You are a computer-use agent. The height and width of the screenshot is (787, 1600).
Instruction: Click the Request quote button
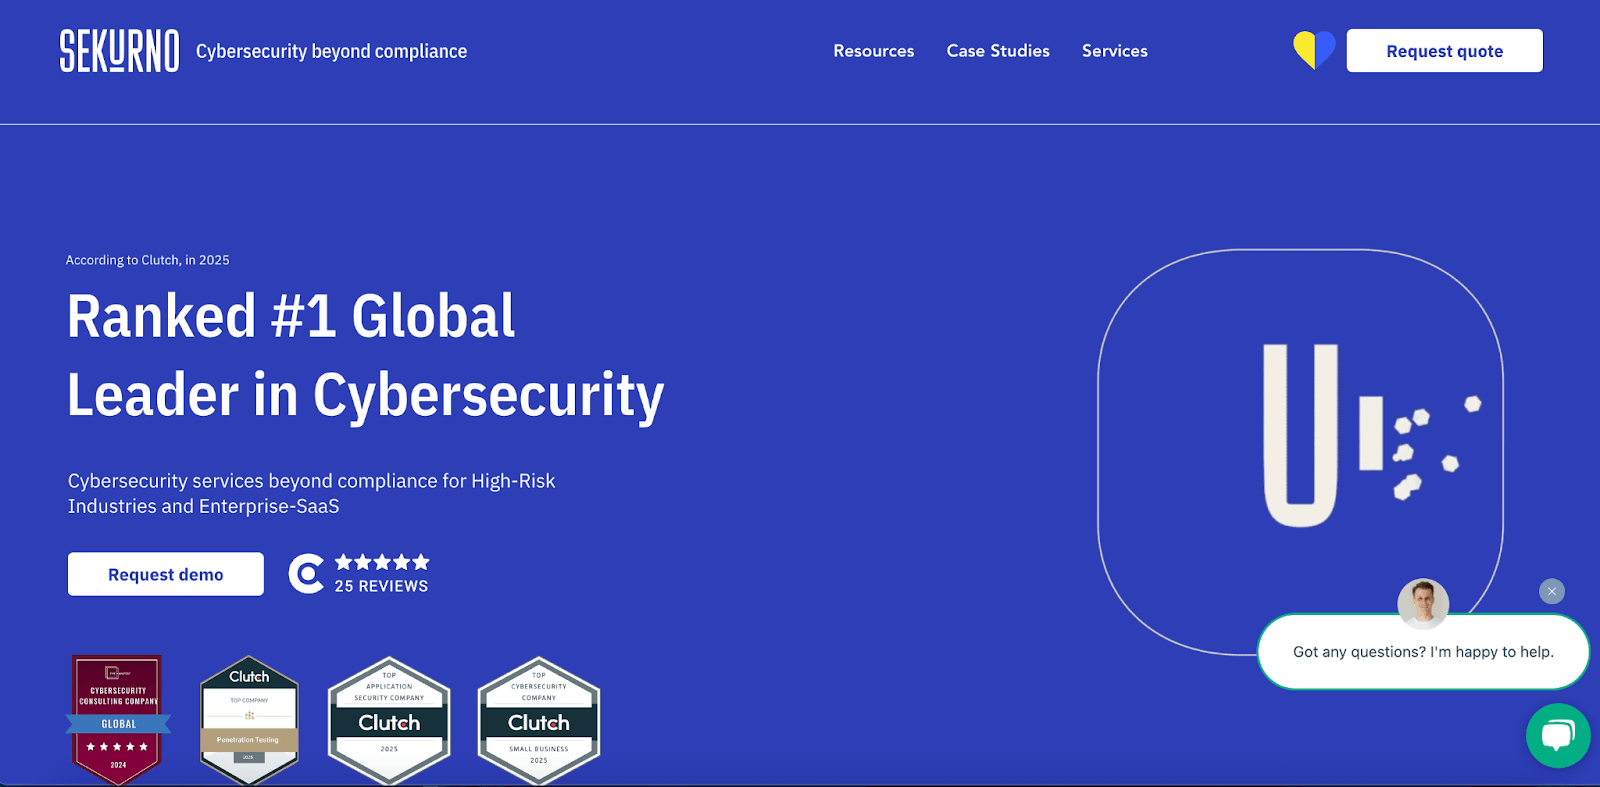pos(1445,51)
